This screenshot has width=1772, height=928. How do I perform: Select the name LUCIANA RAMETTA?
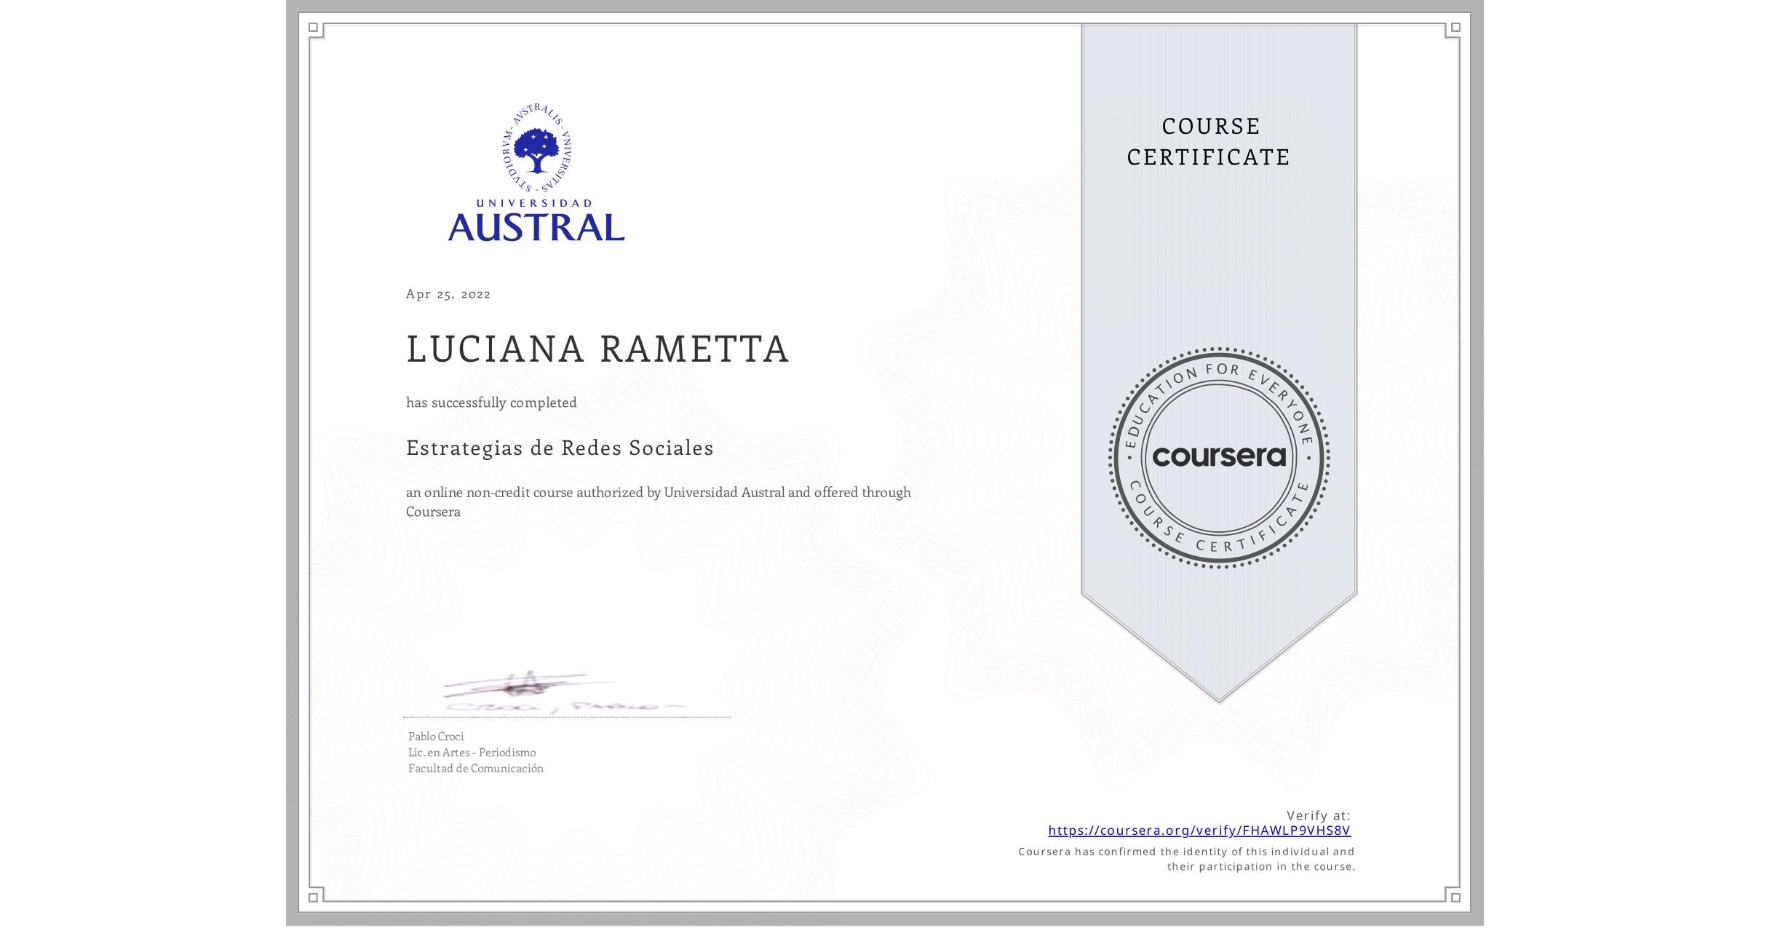click(x=598, y=349)
